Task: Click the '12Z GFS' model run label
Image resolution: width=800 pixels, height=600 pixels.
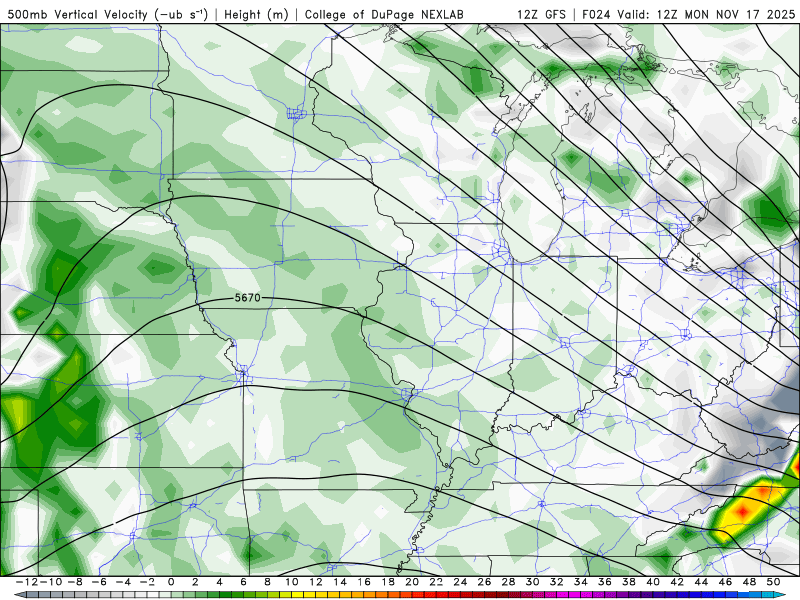Action: point(541,14)
